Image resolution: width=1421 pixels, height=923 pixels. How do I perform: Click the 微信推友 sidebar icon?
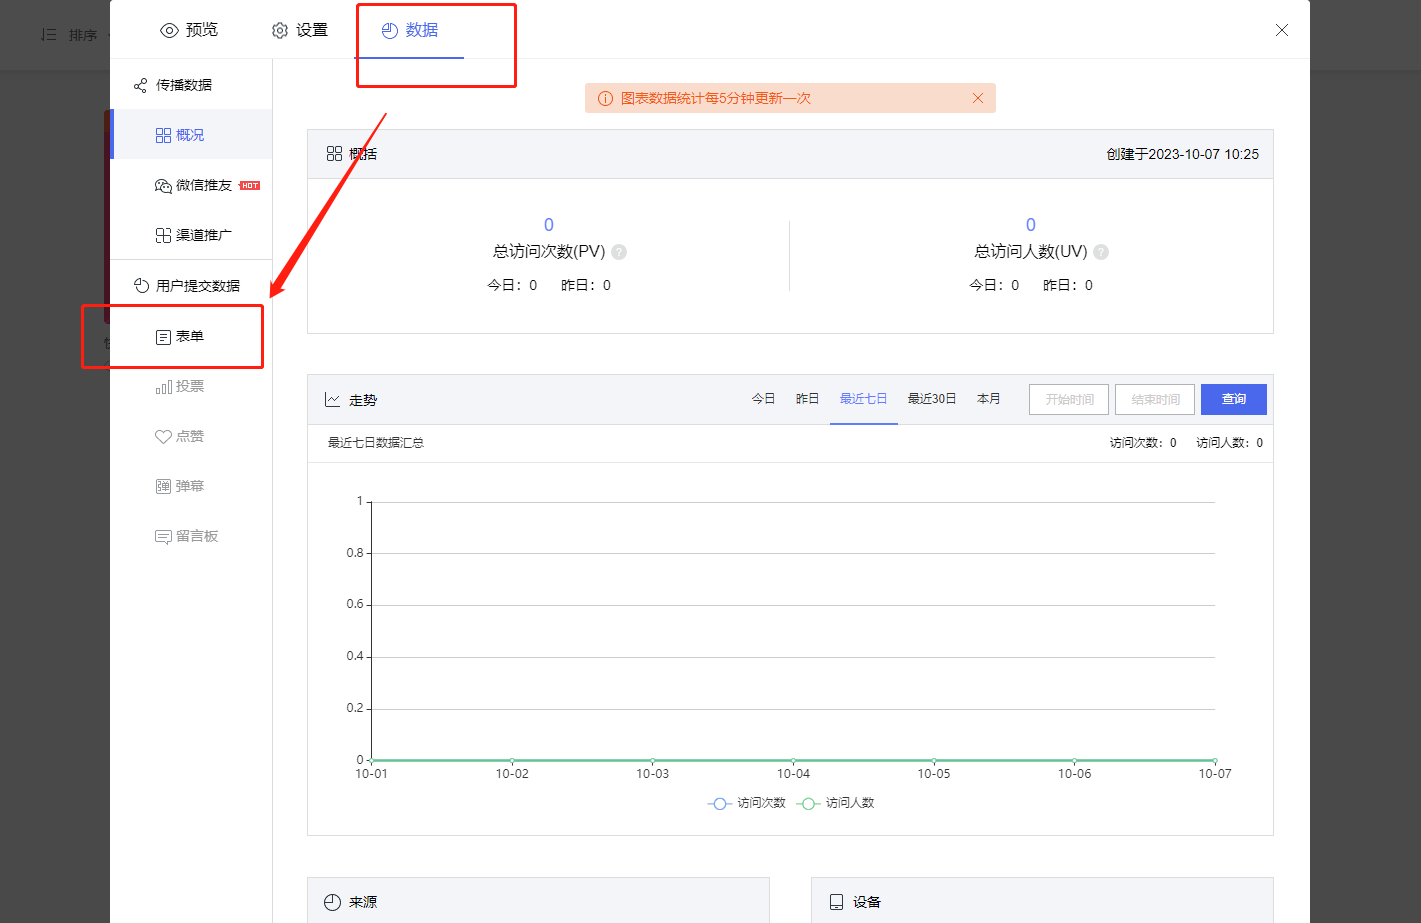click(x=163, y=186)
